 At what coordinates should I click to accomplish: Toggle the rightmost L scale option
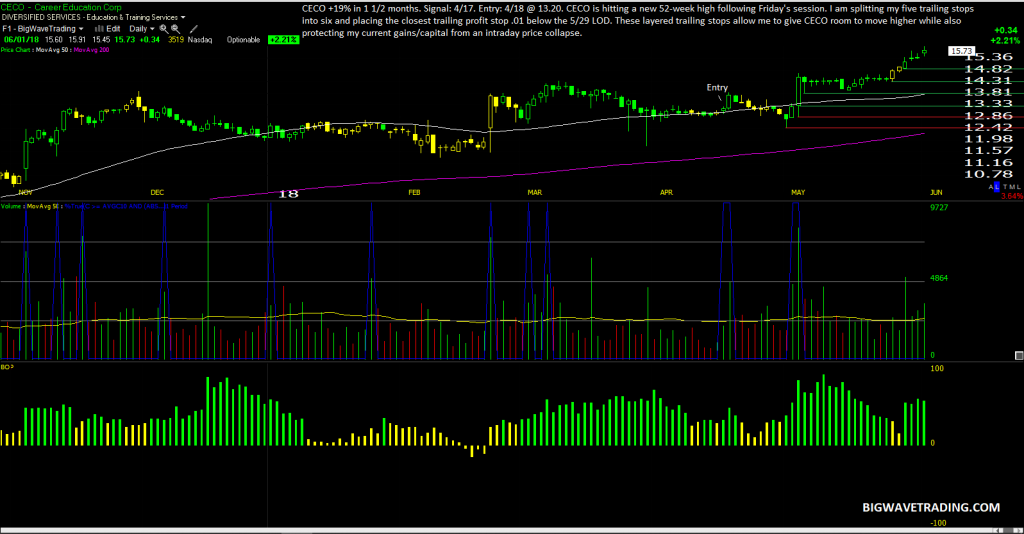[x=1019, y=187]
